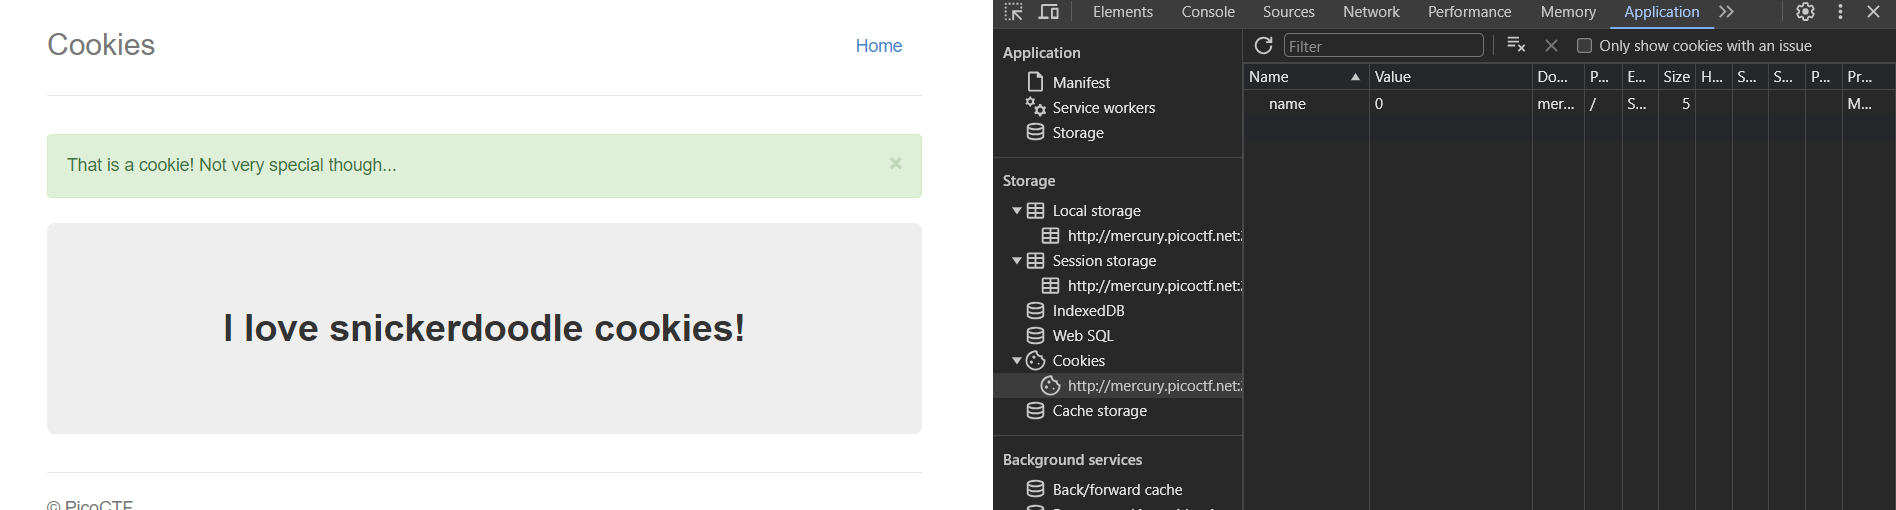Click the IndexedDB database icon
This screenshot has width=1896, height=510.
pos(1035,311)
